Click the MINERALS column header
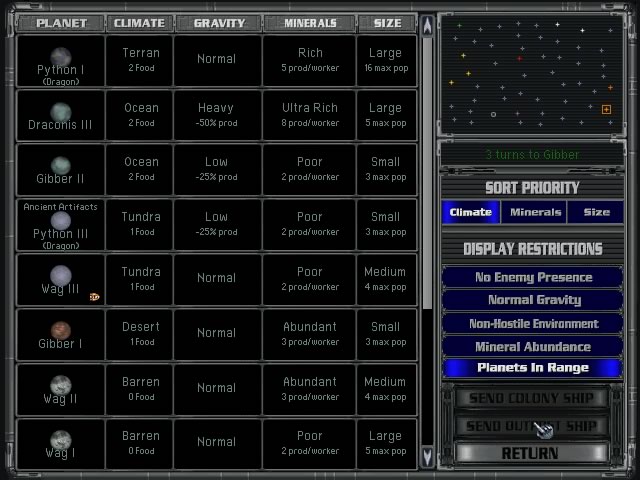Screen dimensions: 640x480 click(310, 23)
